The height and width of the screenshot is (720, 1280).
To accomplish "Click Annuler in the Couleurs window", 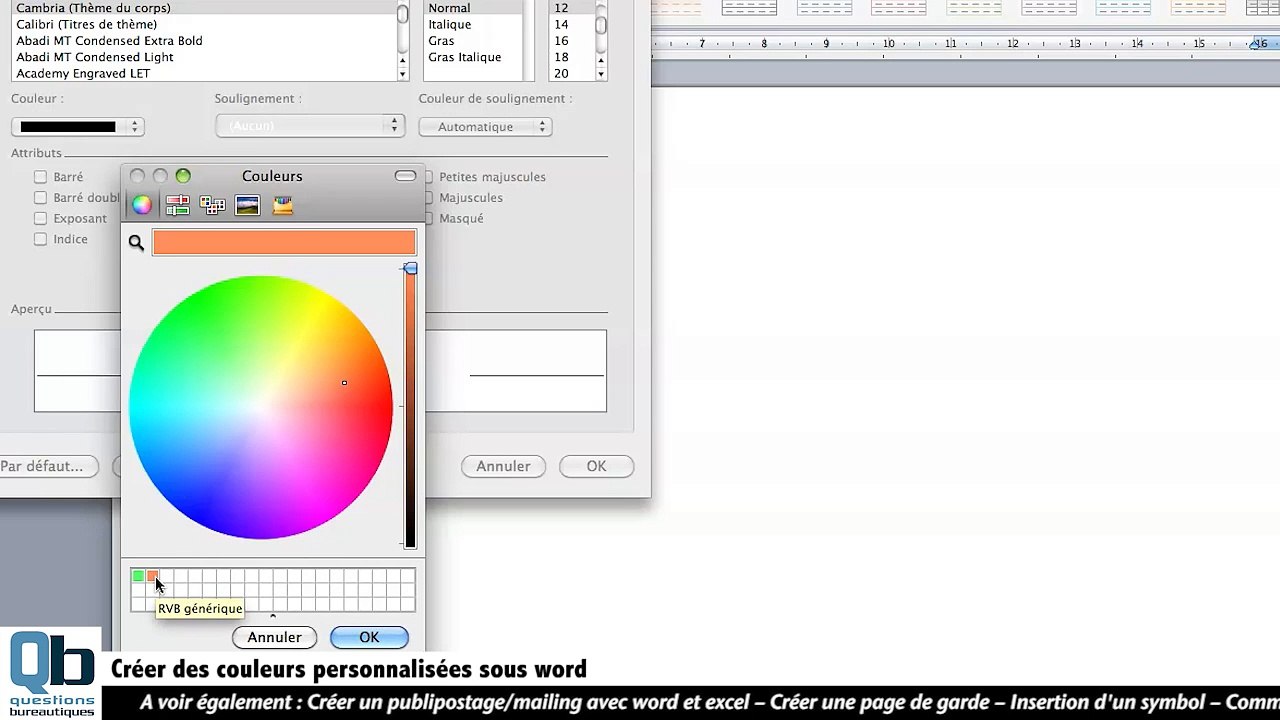I will tap(274, 637).
